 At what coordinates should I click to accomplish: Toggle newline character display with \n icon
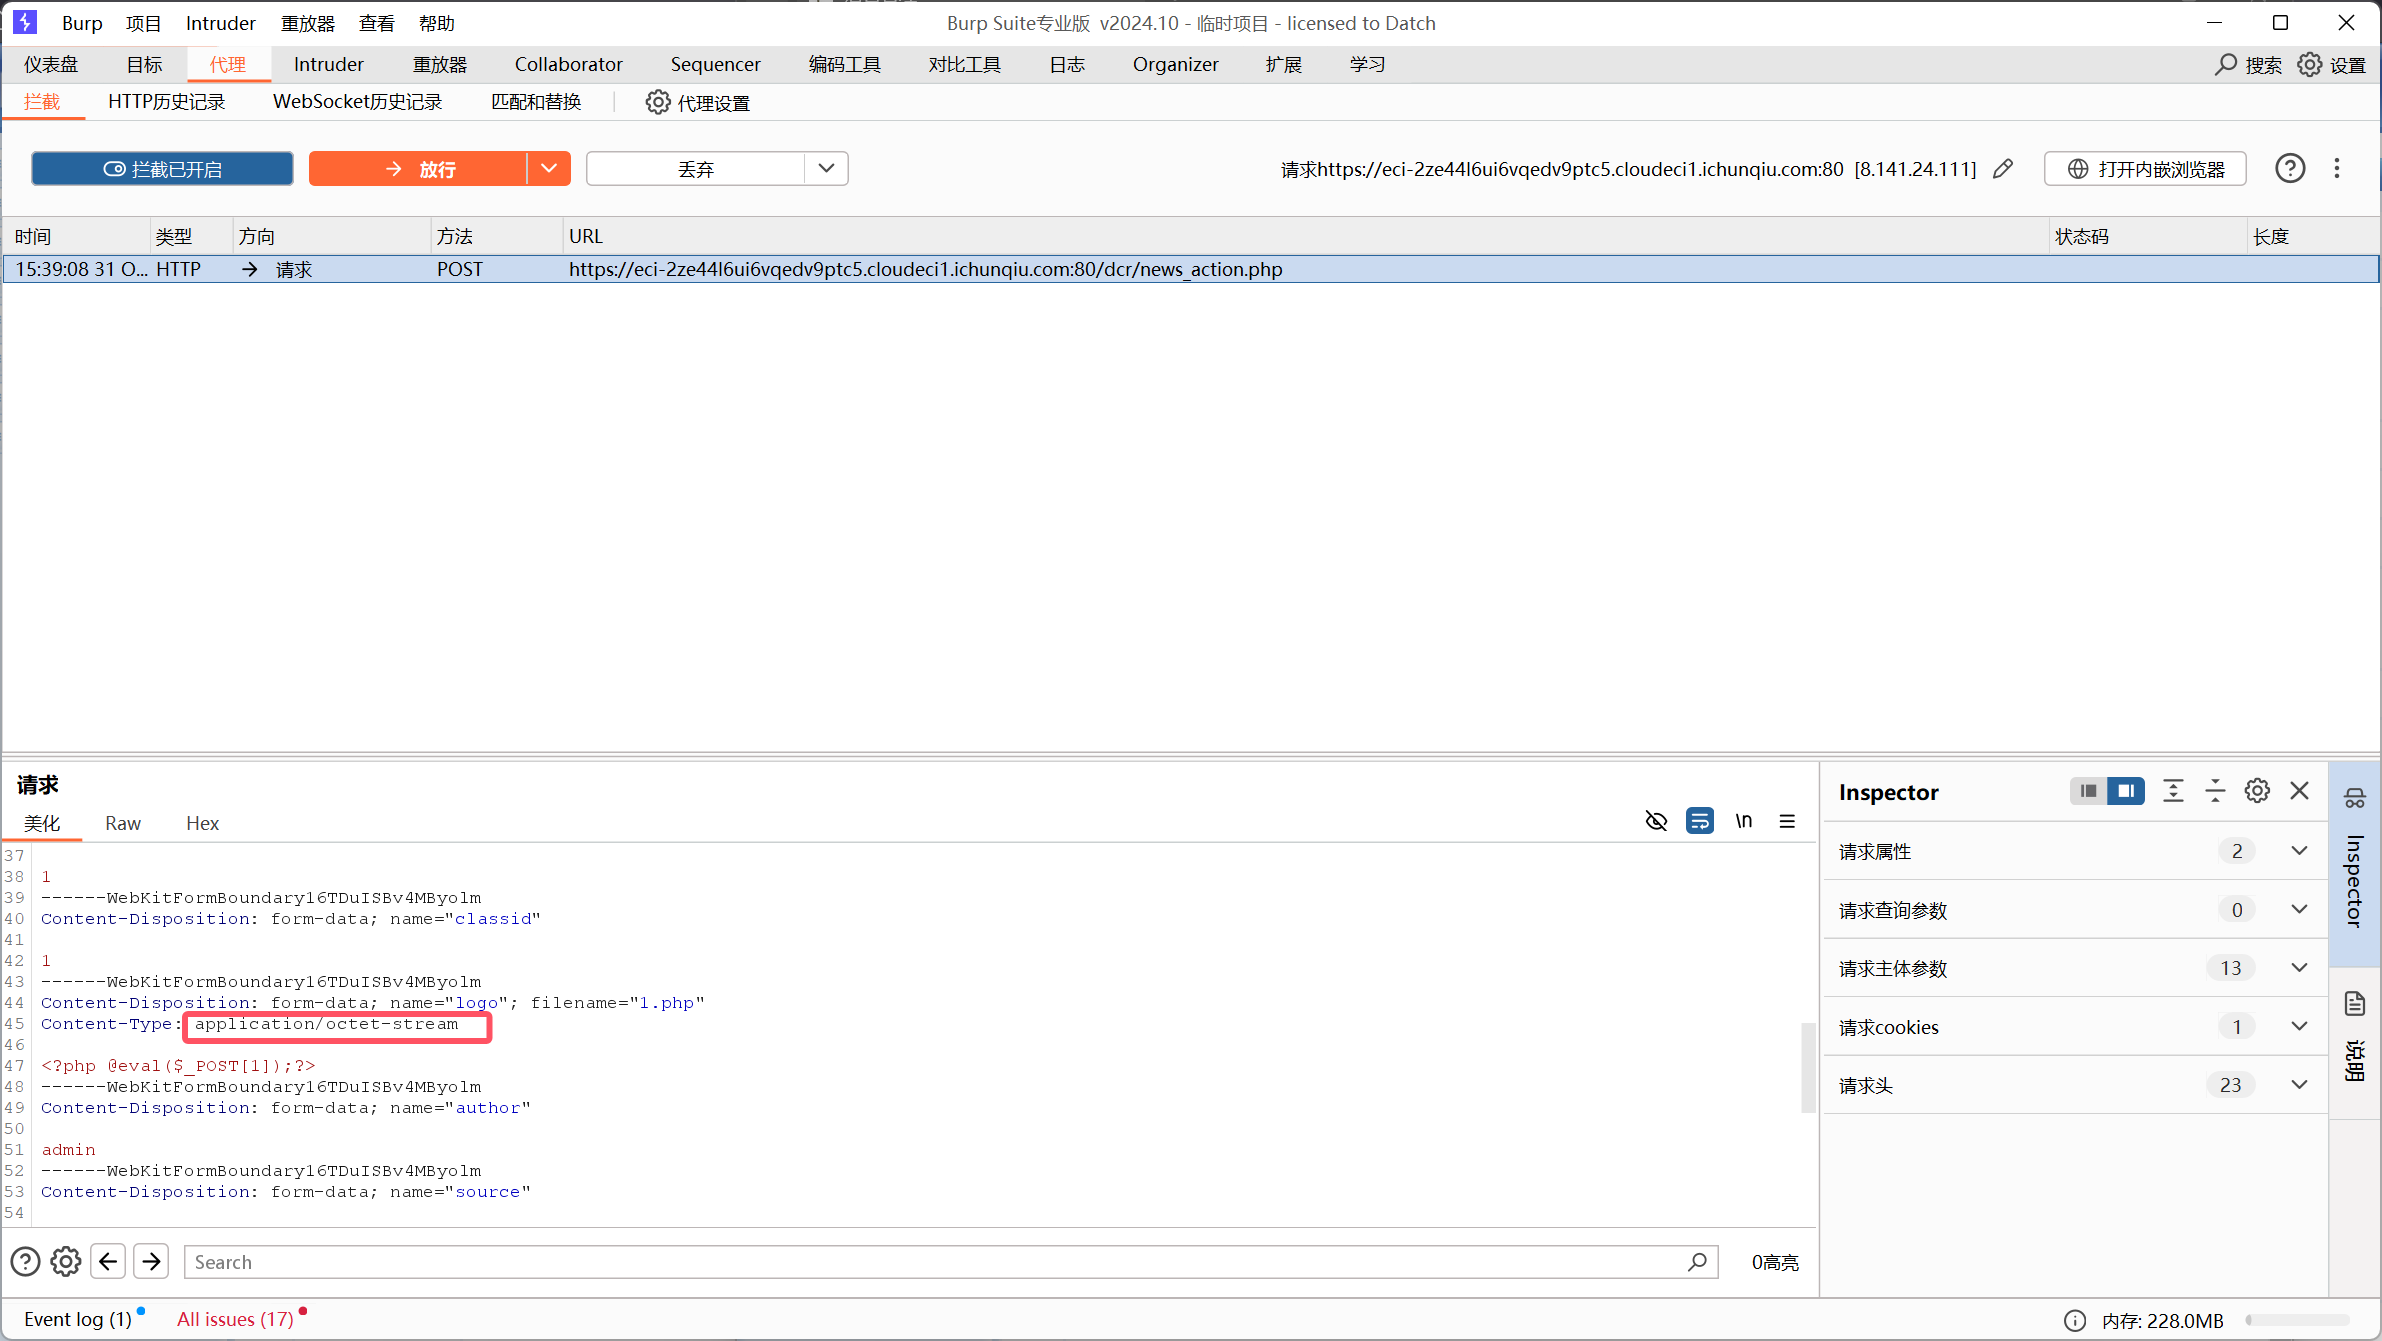tap(1744, 821)
